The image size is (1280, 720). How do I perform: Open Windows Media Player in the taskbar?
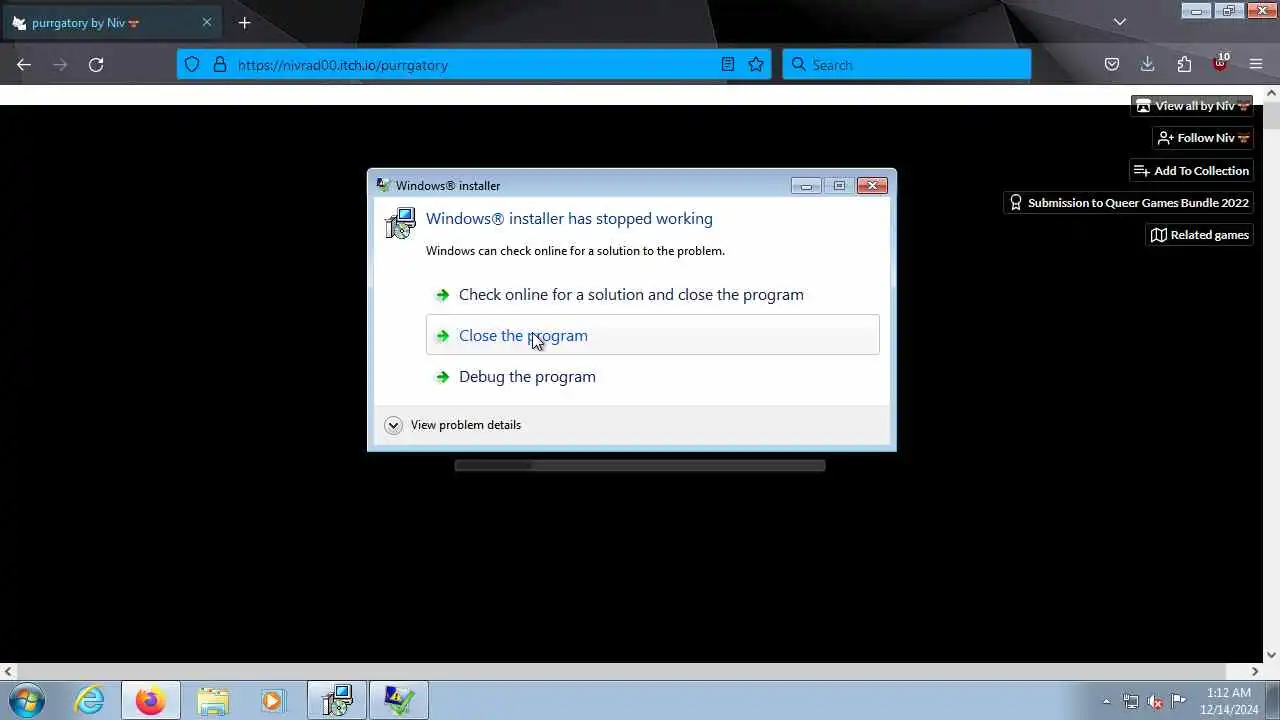[x=273, y=701]
